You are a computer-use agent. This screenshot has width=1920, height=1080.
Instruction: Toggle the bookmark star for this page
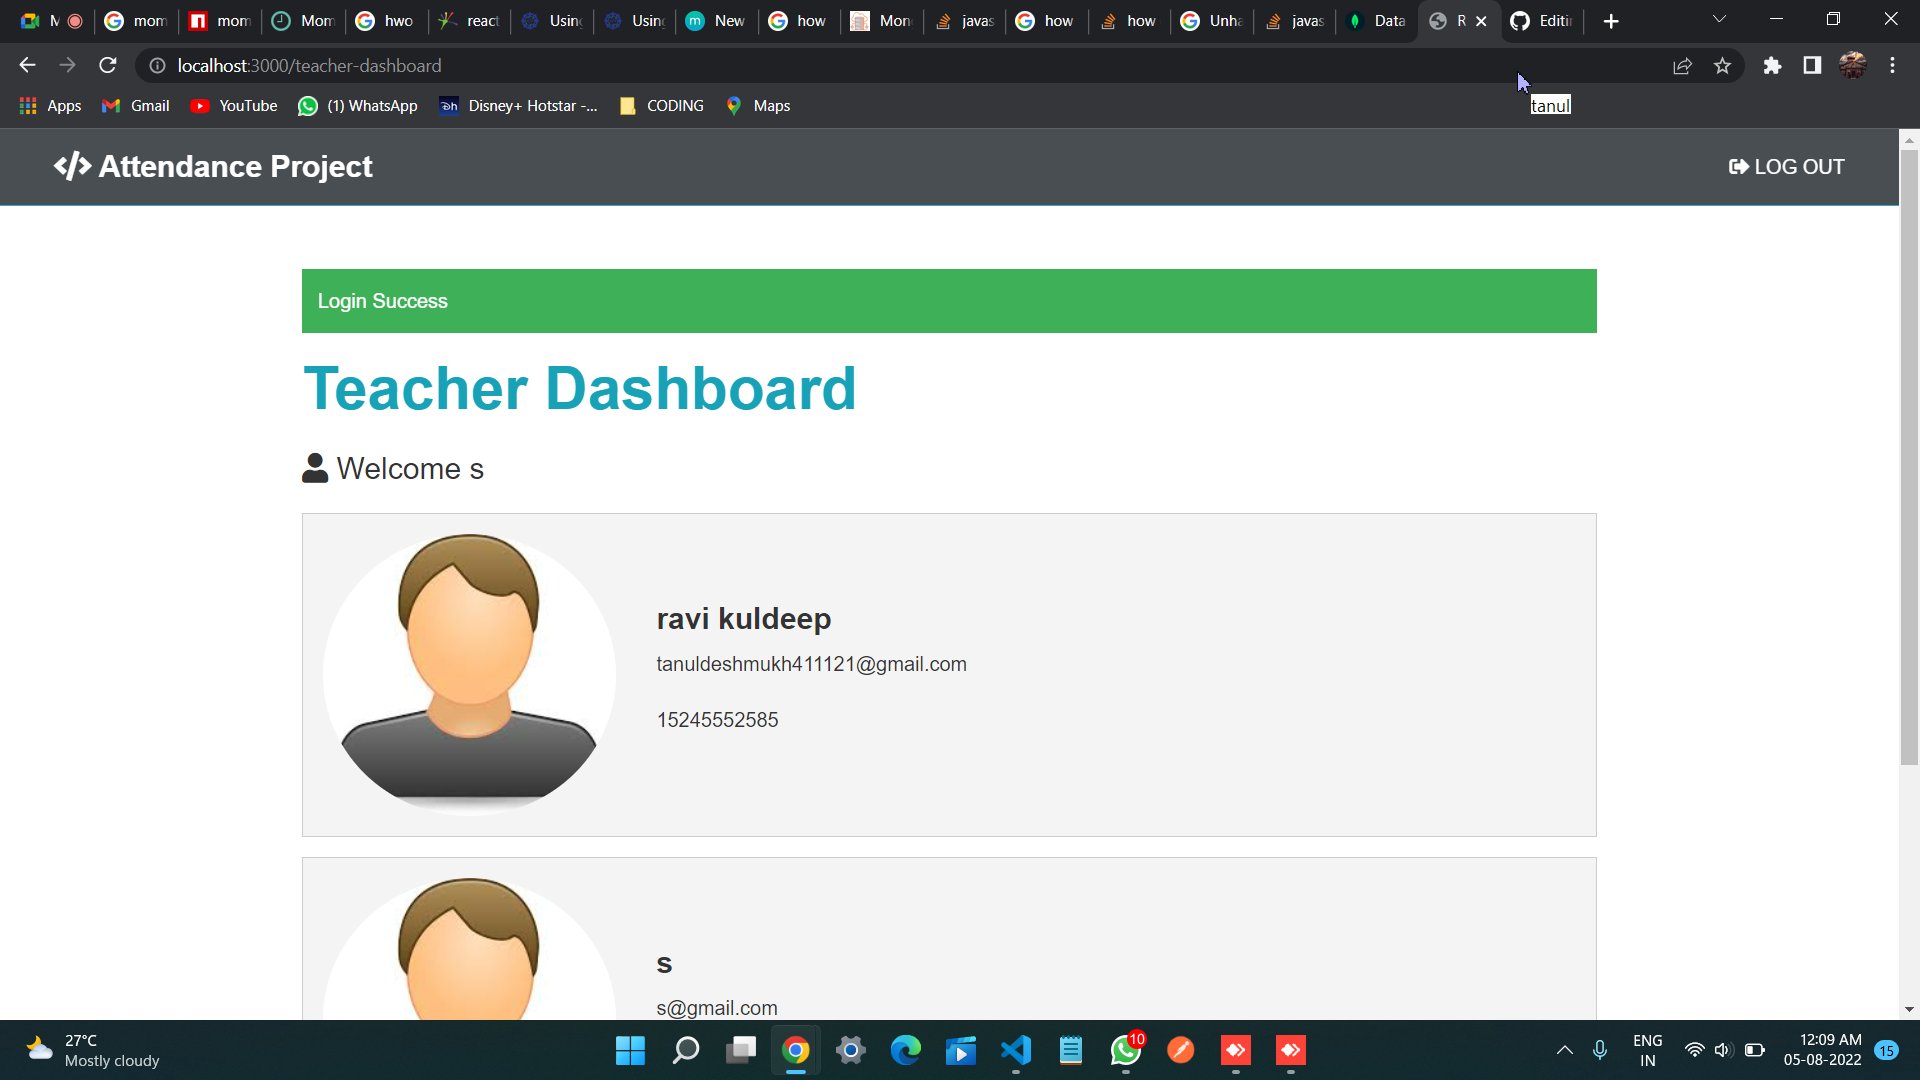pyautogui.click(x=1722, y=65)
